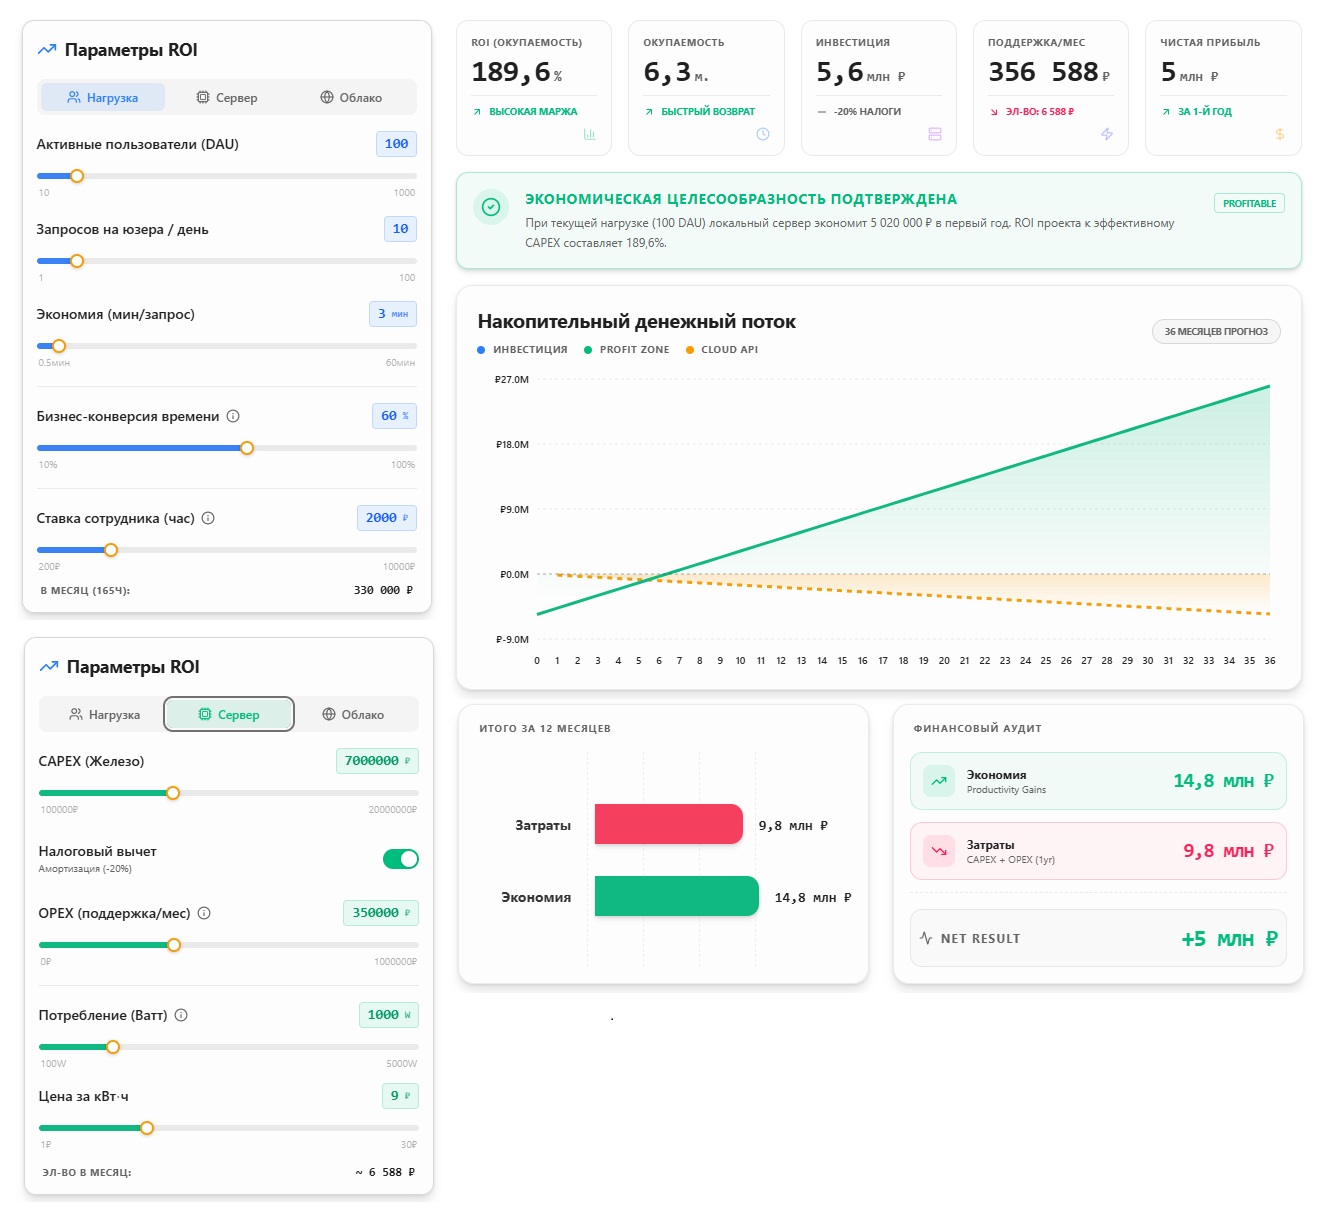Click the info icon next to OPEX (поддержка/мес)
The image size is (1332, 1225).
(204, 913)
